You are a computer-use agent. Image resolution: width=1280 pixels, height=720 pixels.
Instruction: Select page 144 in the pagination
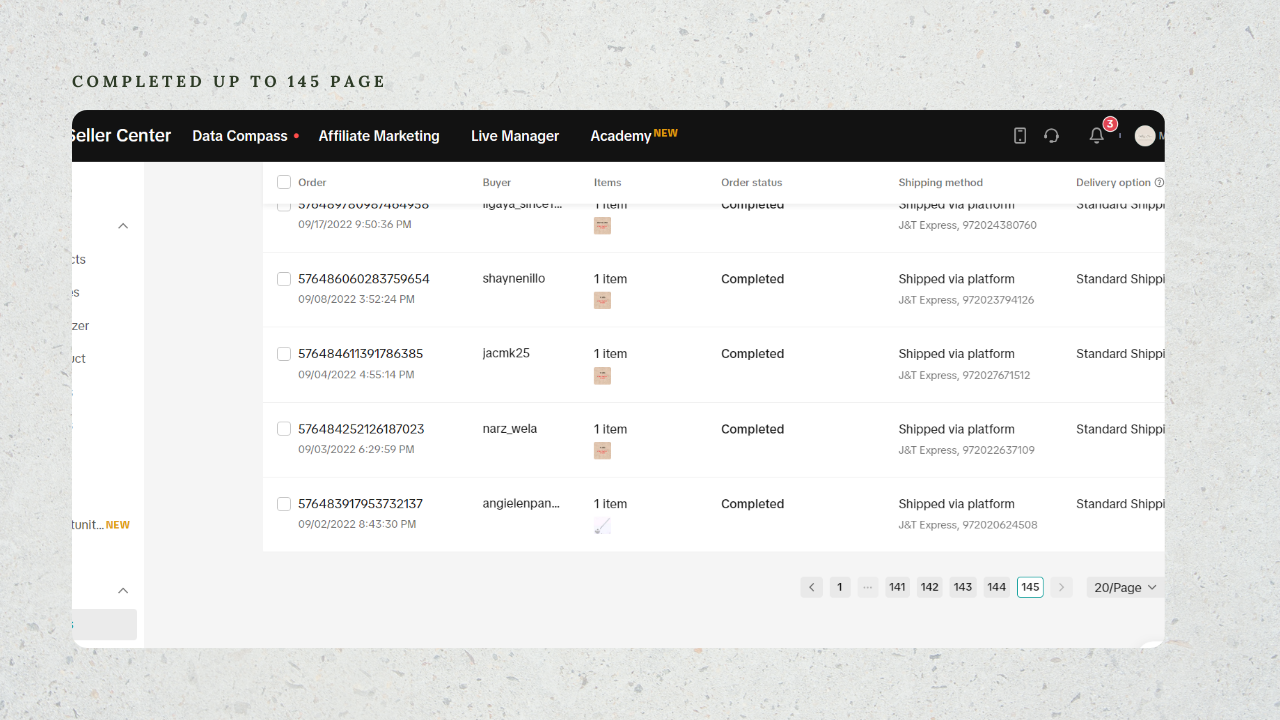[997, 587]
